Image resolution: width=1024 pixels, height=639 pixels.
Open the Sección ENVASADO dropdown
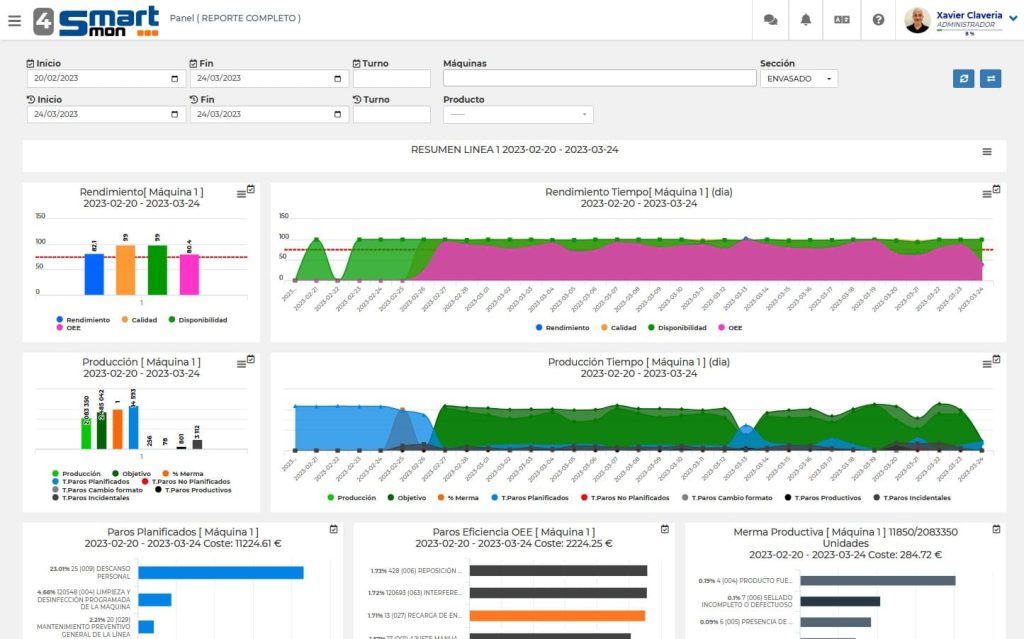pyautogui.click(x=798, y=78)
